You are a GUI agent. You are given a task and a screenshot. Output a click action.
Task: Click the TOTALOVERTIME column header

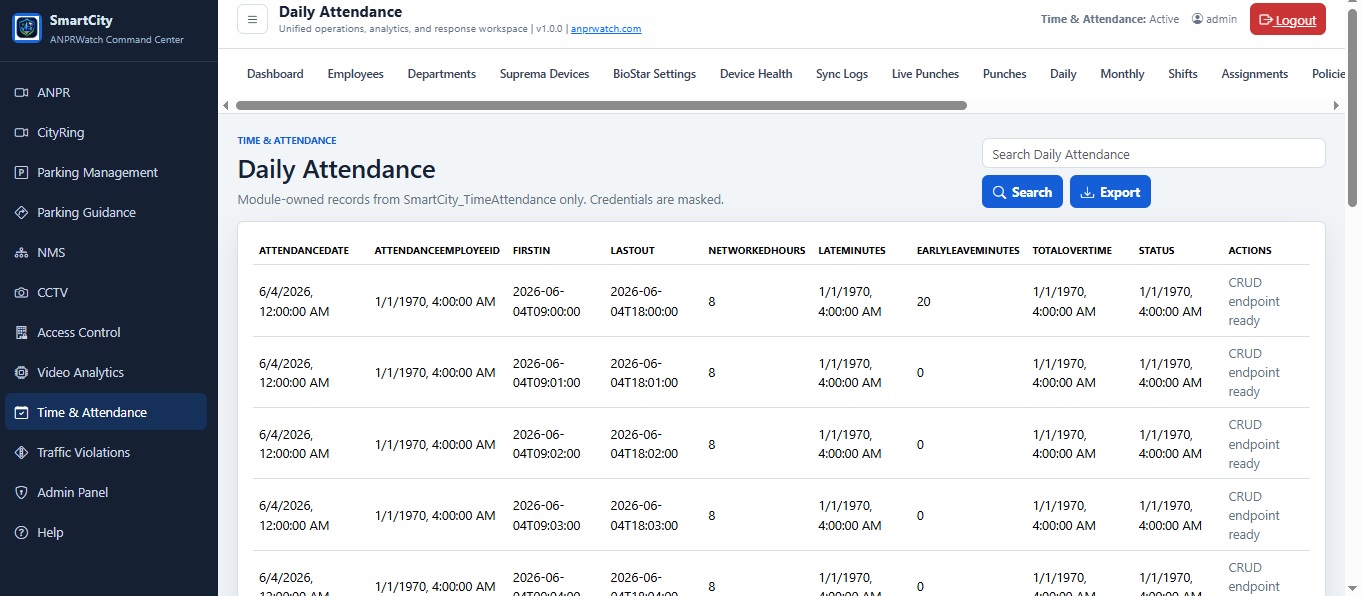[x=1072, y=250]
